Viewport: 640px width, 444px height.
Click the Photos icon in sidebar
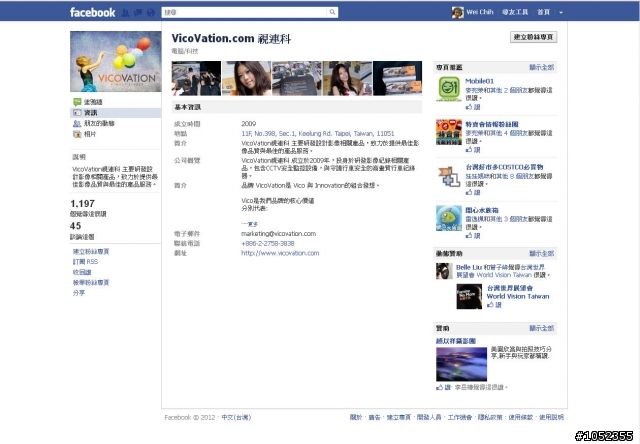click(77, 134)
